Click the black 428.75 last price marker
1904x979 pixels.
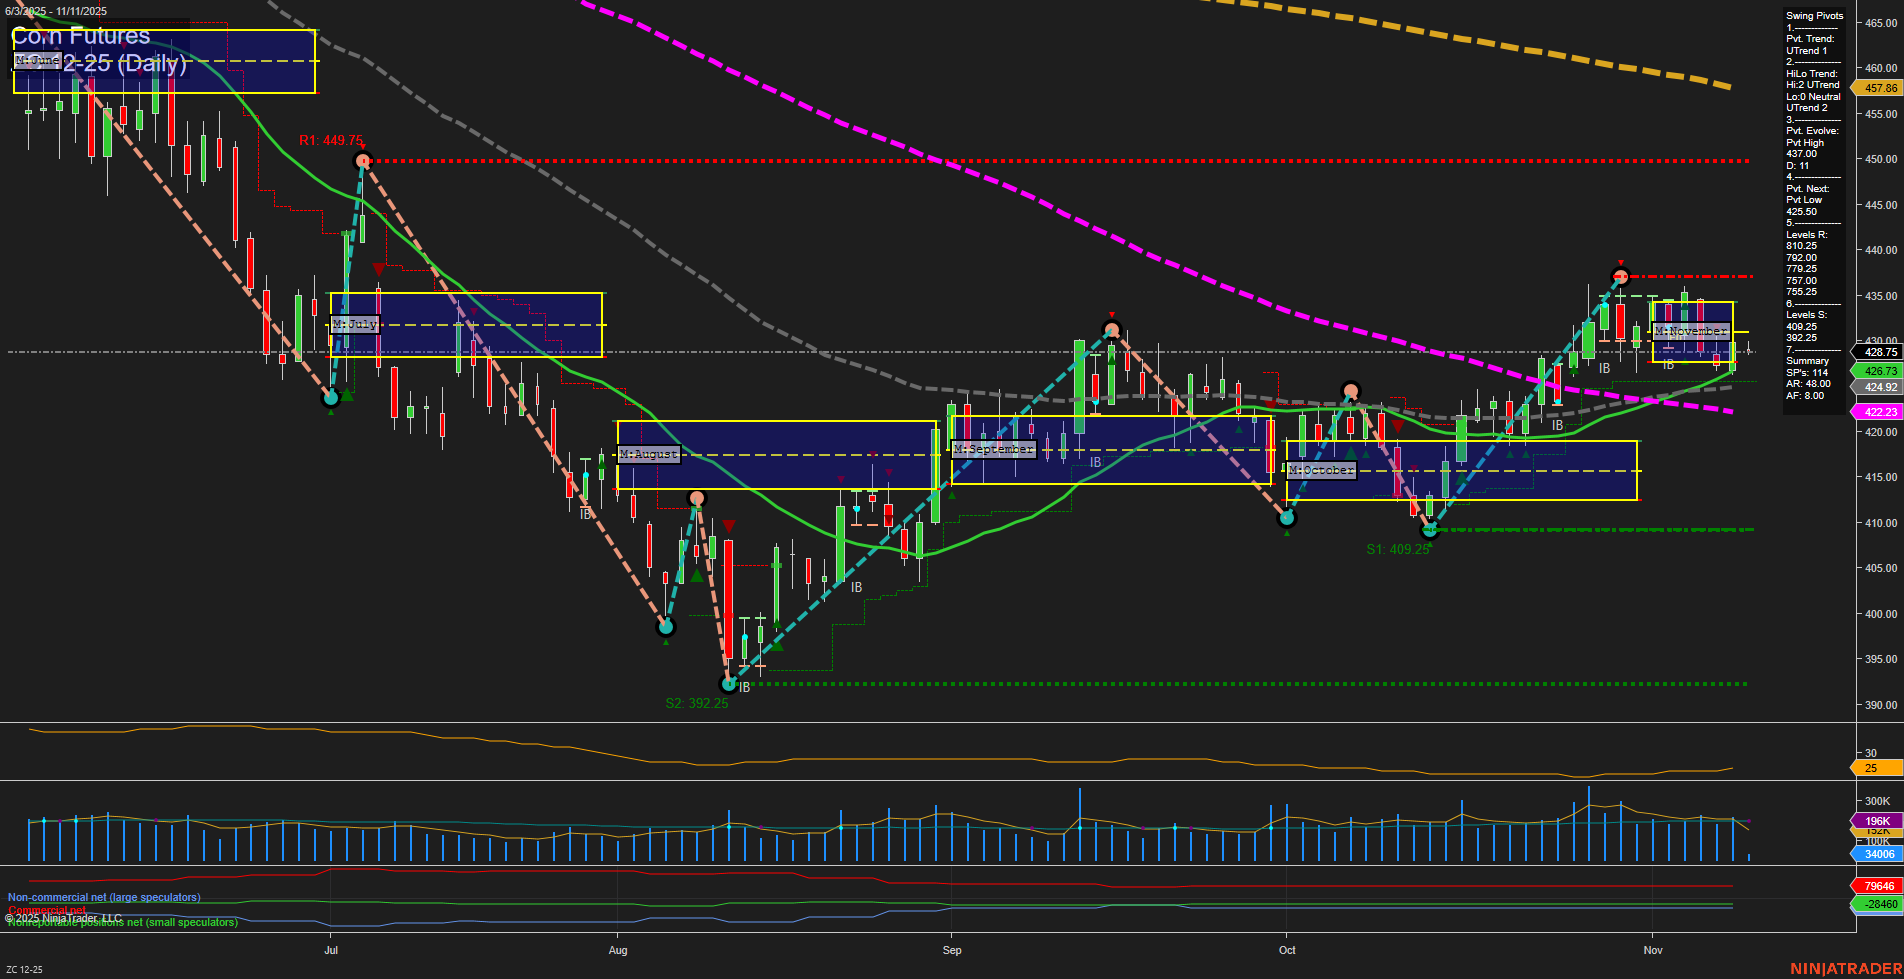(x=1880, y=353)
